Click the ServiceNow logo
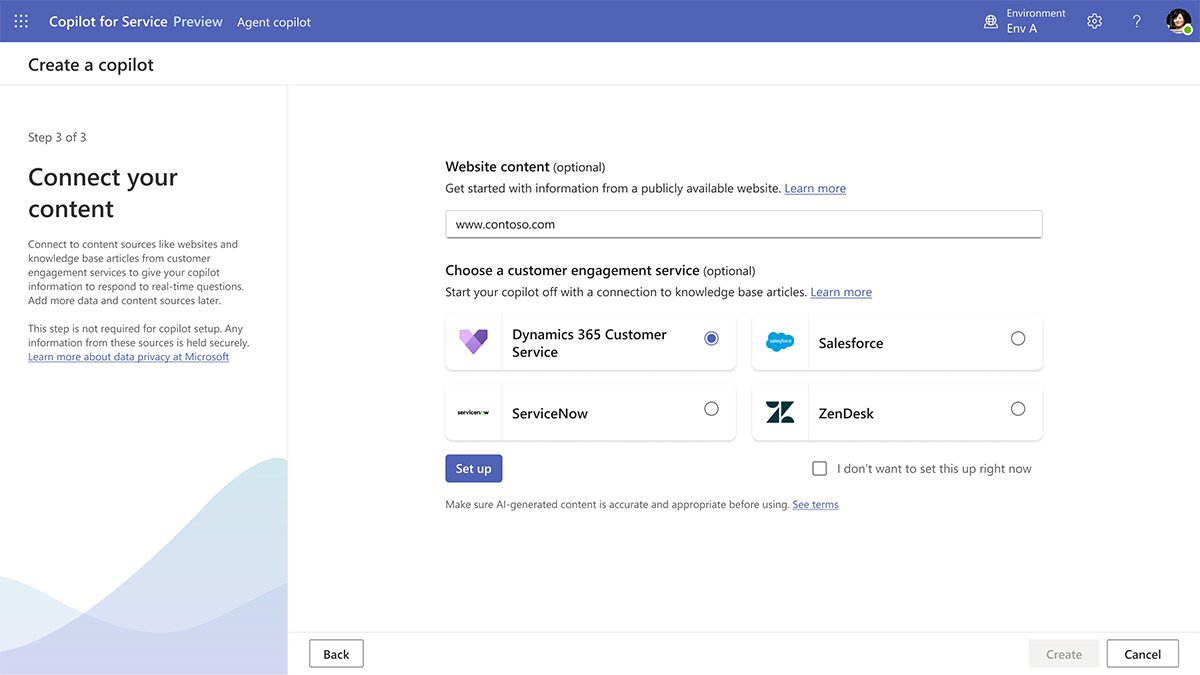The width and height of the screenshot is (1200, 675). click(473, 412)
